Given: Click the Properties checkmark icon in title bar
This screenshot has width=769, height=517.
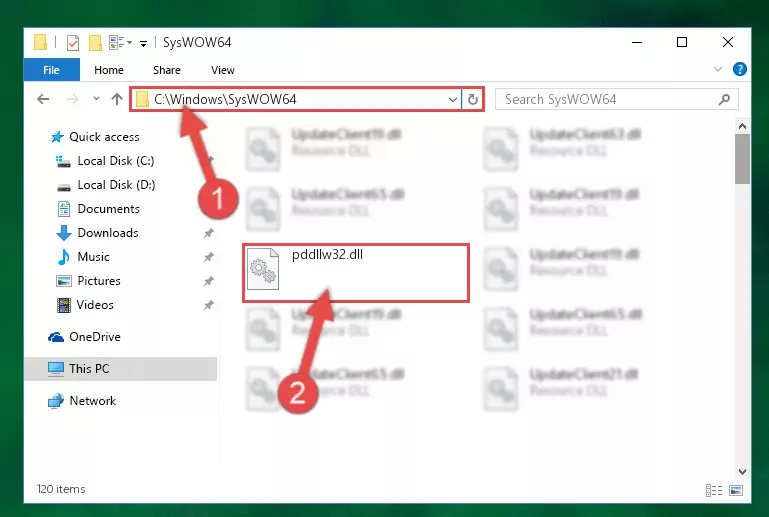Looking at the screenshot, I should coord(73,43).
